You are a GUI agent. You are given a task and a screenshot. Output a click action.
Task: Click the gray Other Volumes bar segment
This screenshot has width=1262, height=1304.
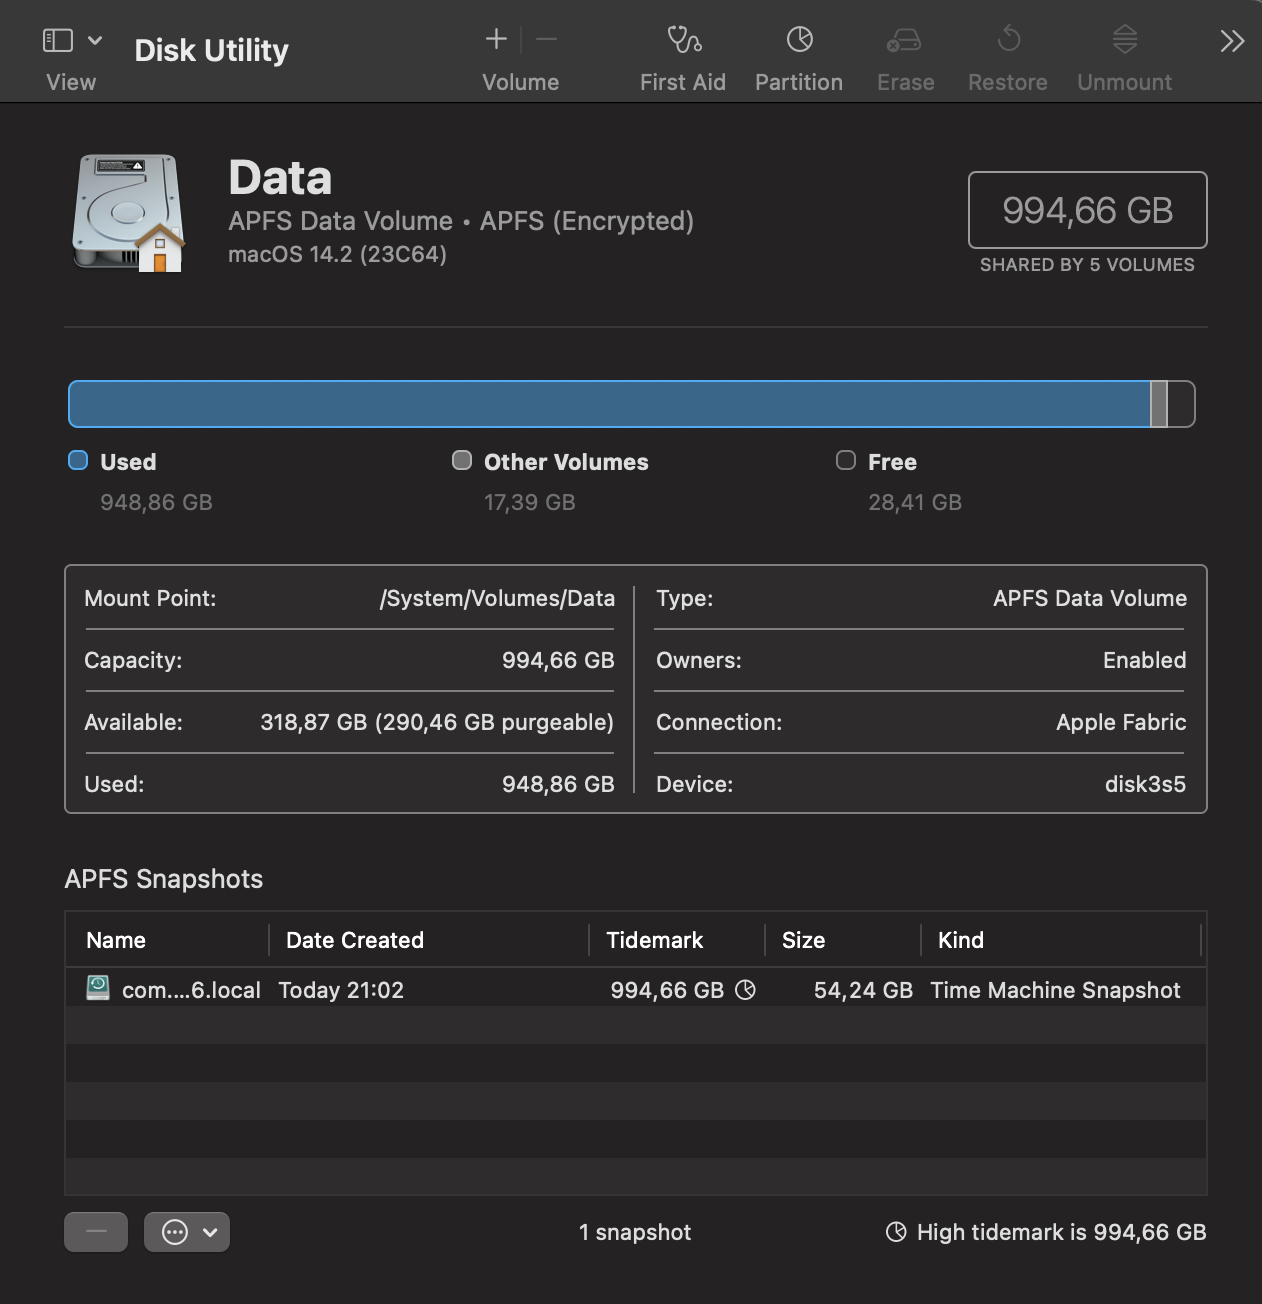click(1159, 404)
